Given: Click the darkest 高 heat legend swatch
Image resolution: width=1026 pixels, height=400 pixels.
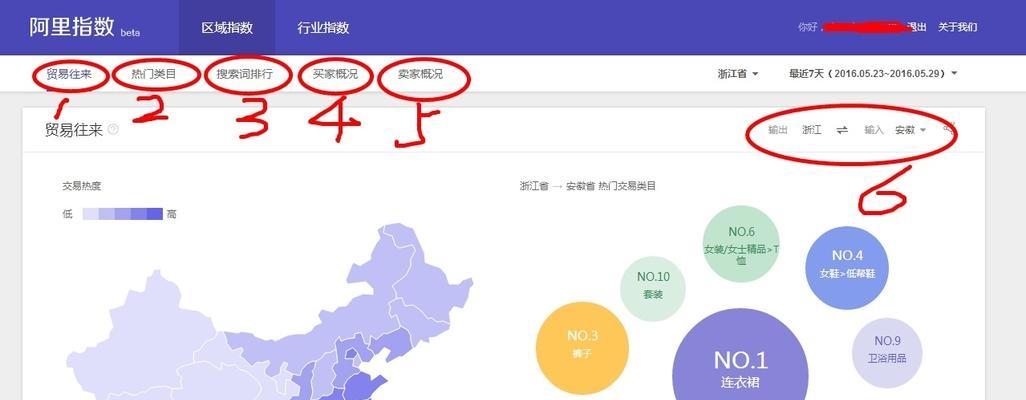Looking at the screenshot, I should coord(155,214).
